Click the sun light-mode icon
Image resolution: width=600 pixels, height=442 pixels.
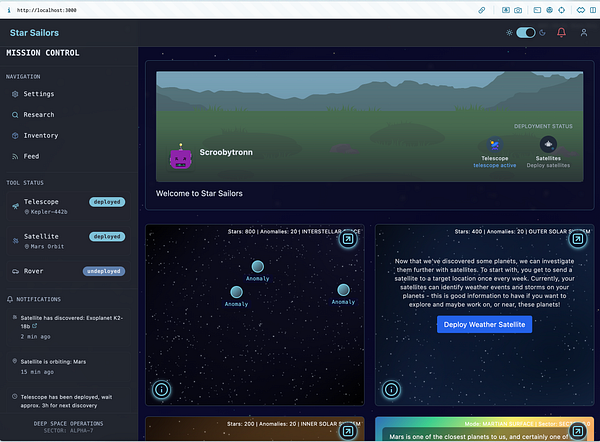(509, 33)
